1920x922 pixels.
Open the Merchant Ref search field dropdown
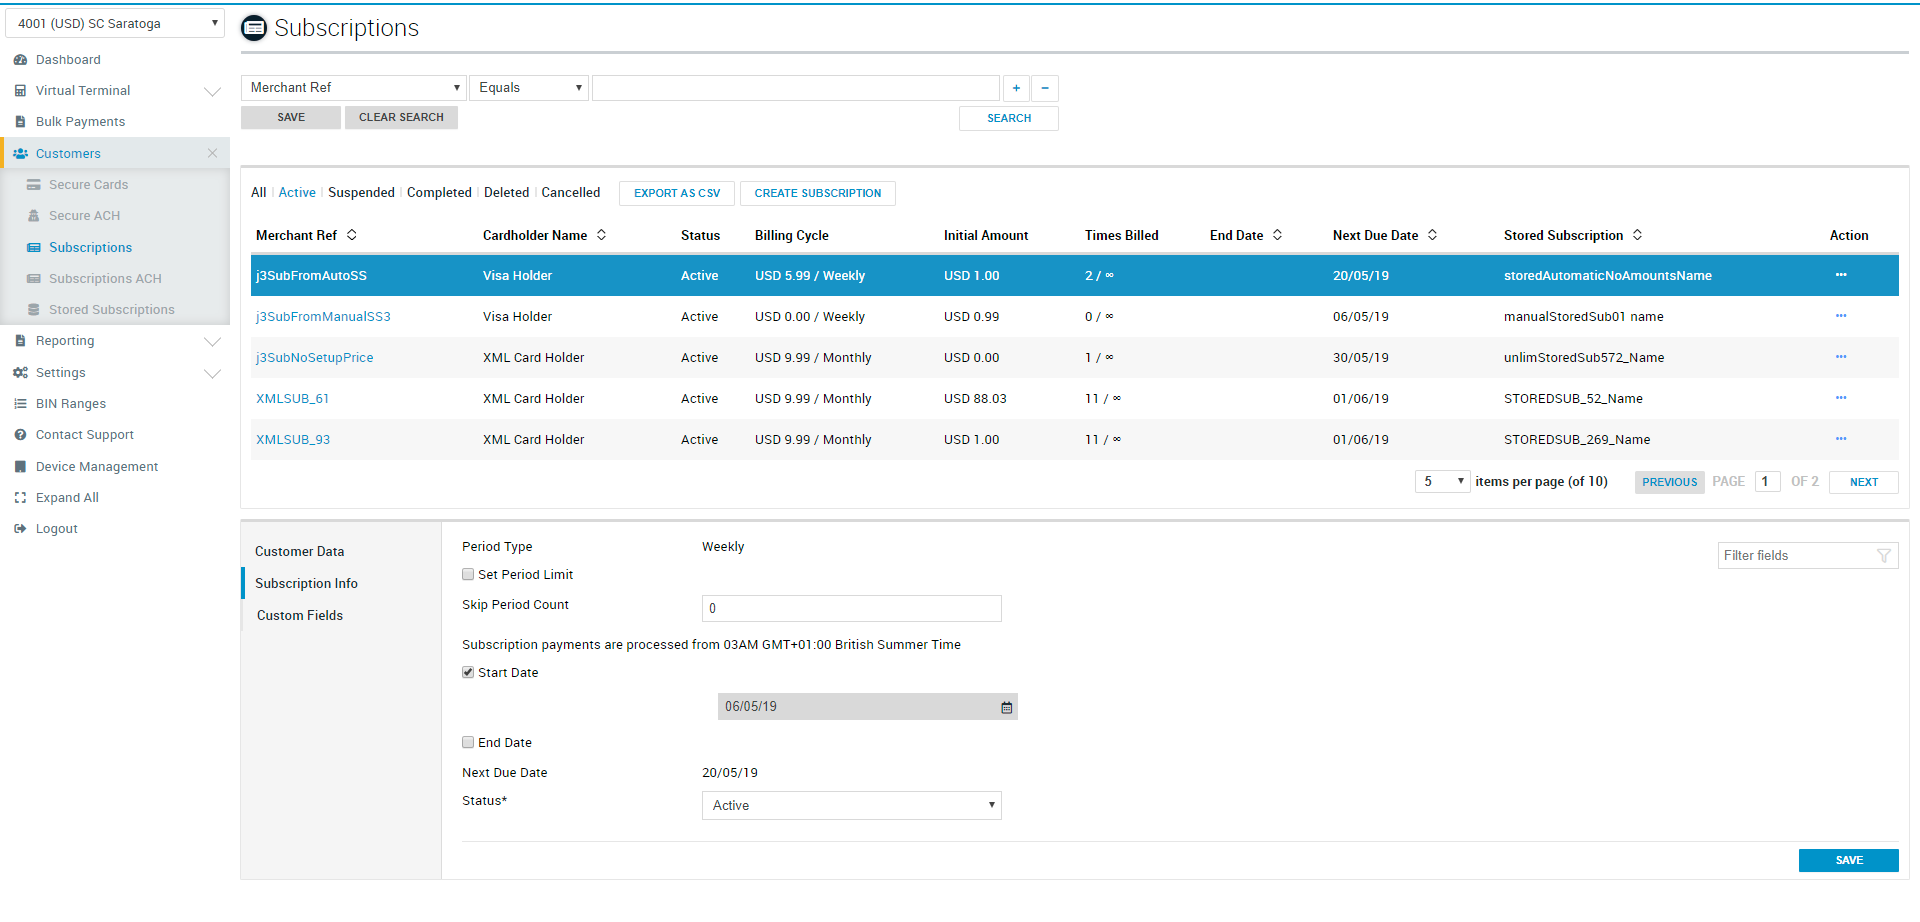coord(354,88)
